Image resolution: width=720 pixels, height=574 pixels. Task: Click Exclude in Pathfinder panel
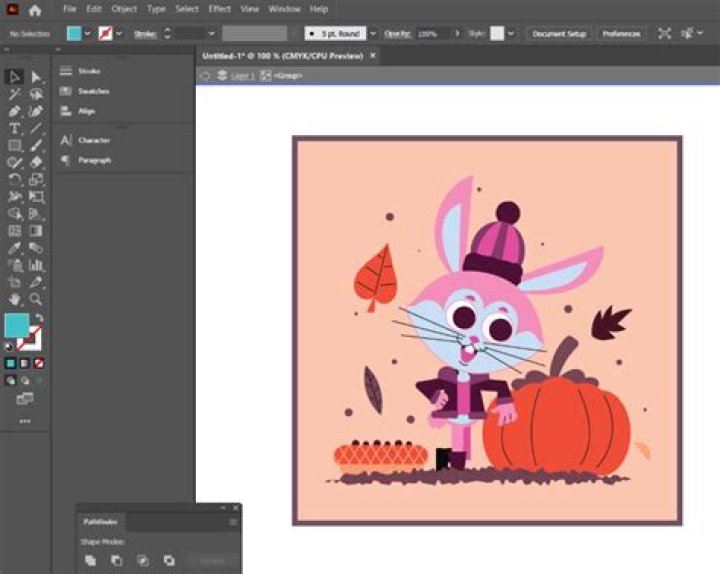(169, 560)
